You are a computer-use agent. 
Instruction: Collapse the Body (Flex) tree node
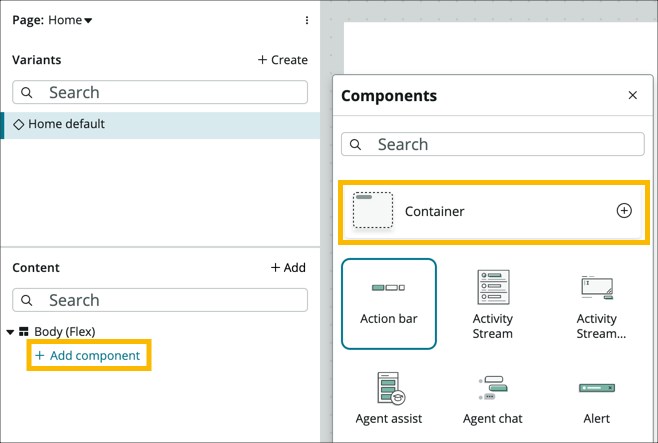click(11, 332)
